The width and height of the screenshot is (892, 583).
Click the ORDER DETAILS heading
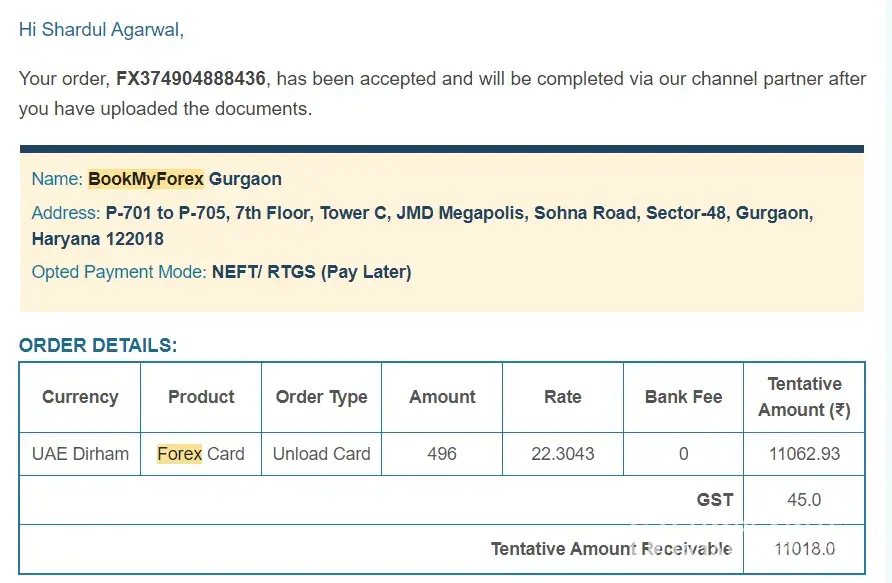98,346
